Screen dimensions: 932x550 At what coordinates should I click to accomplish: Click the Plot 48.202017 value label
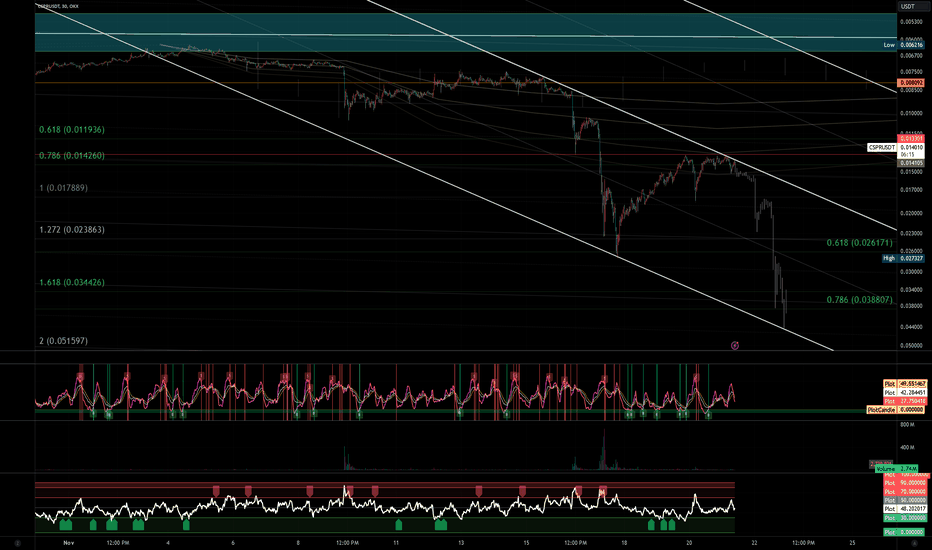click(904, 509)
